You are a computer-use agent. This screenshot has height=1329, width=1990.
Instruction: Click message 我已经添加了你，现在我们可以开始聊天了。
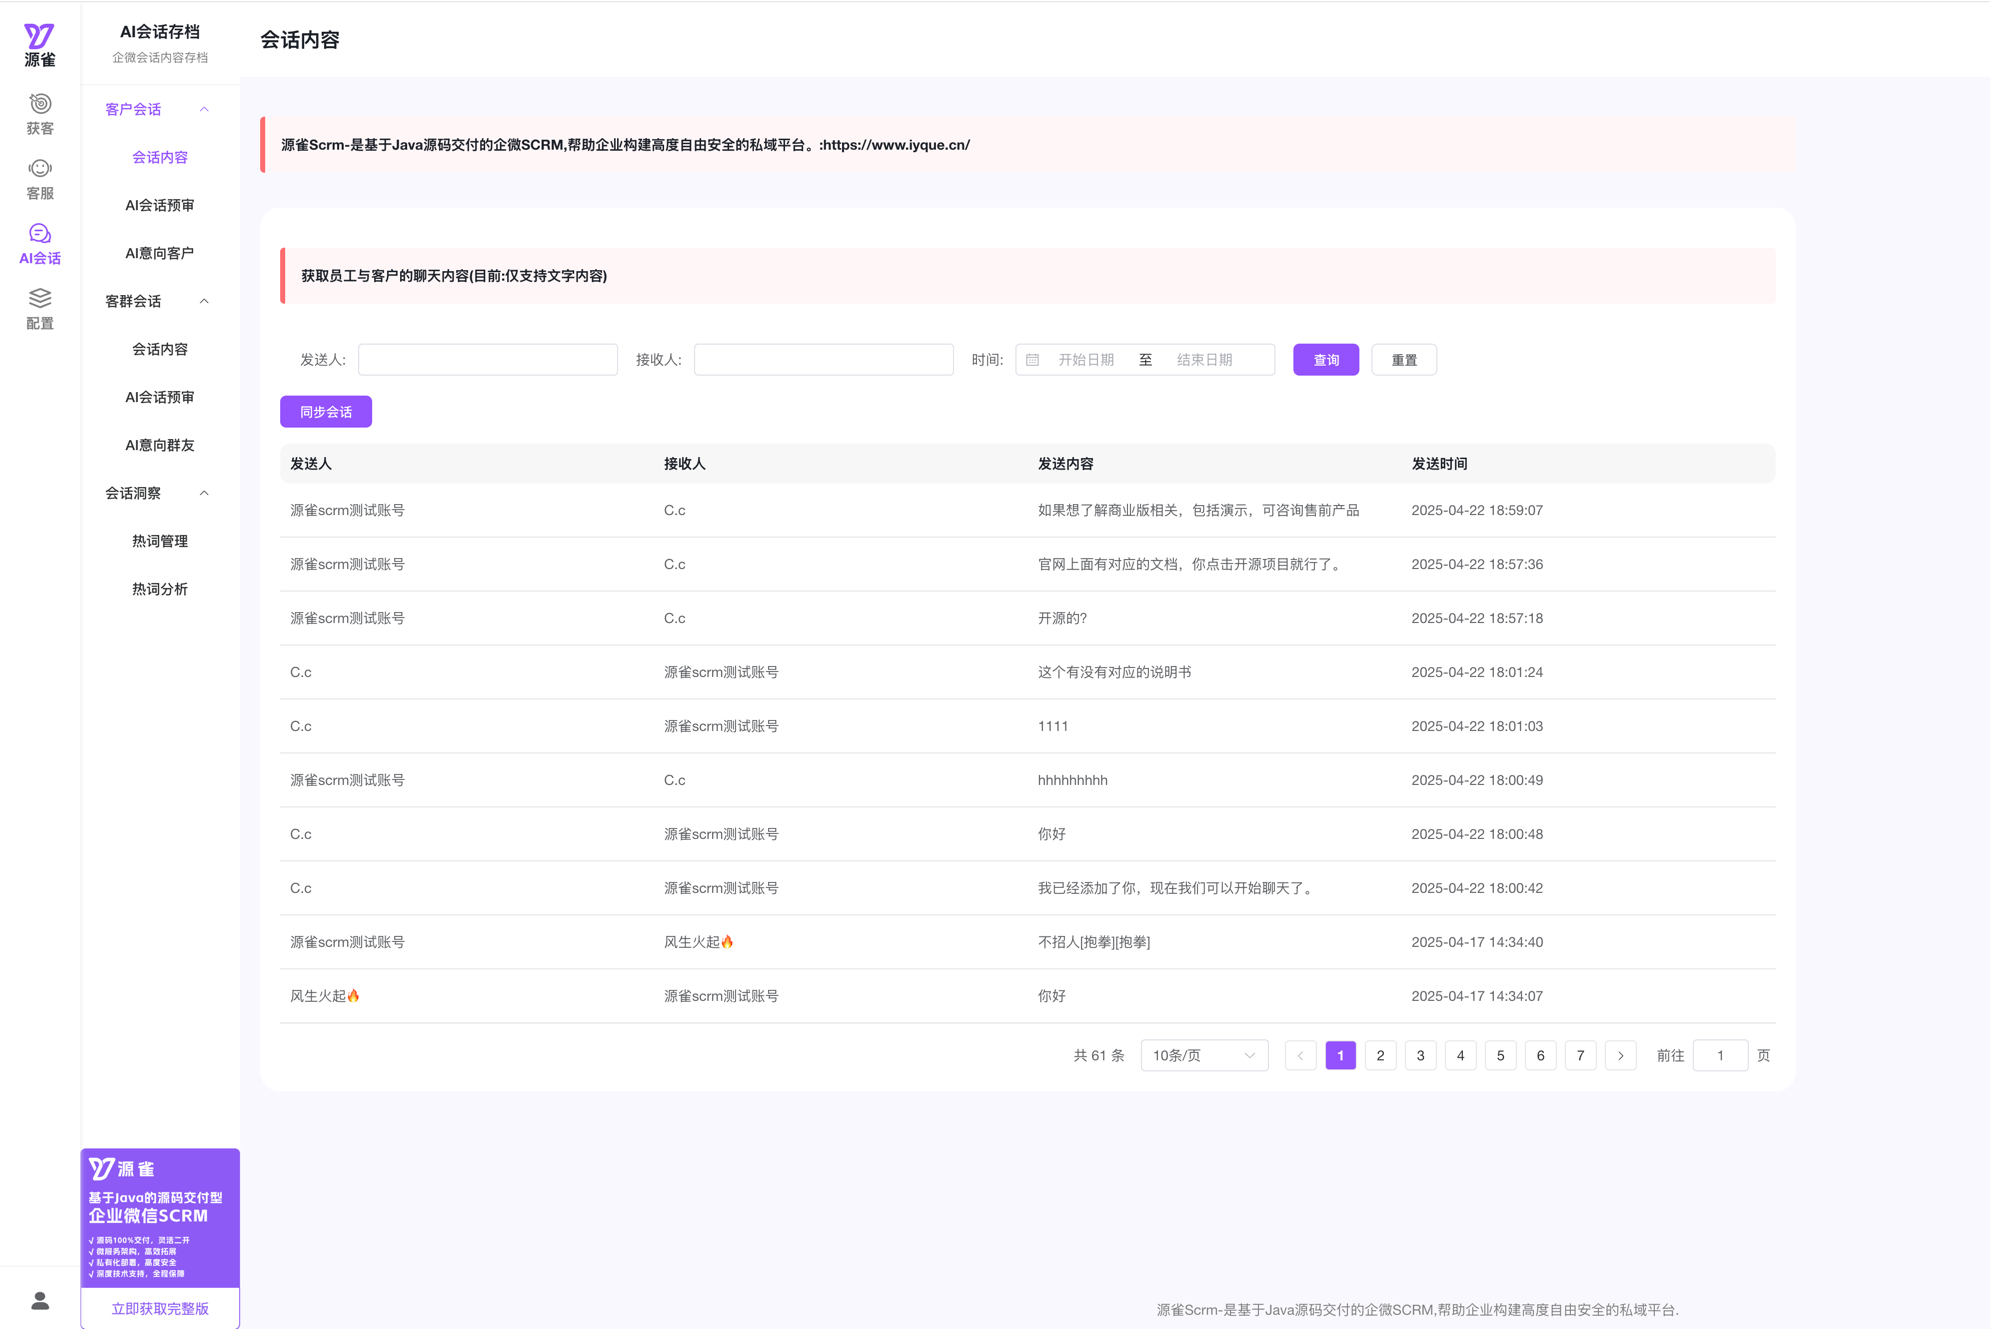tap(1178, 888)
